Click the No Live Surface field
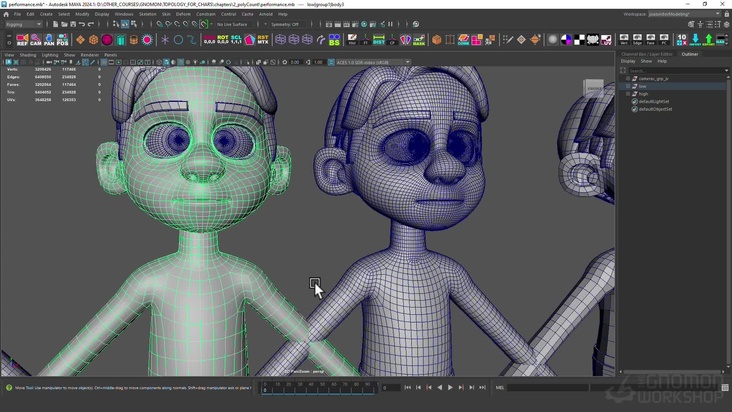The width and height of the screenshot is (732, 412). [x=234, y=24]
